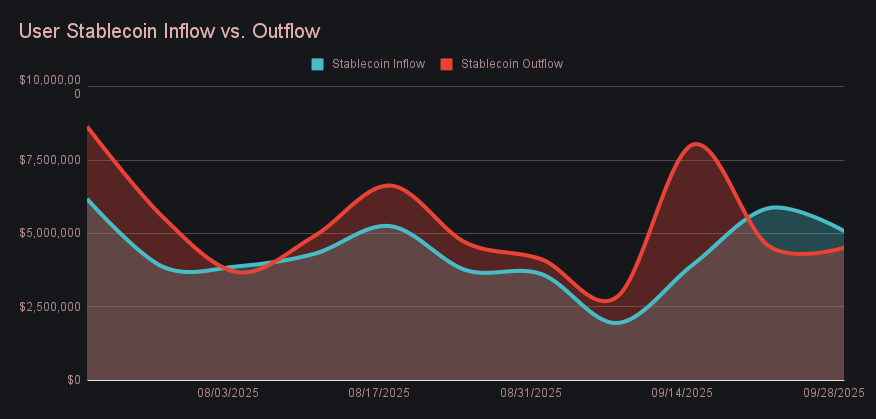Screen dimensions: 876x419
Task: Hide the Stablecoin Outflow series via its label
Action: [511, 64]
